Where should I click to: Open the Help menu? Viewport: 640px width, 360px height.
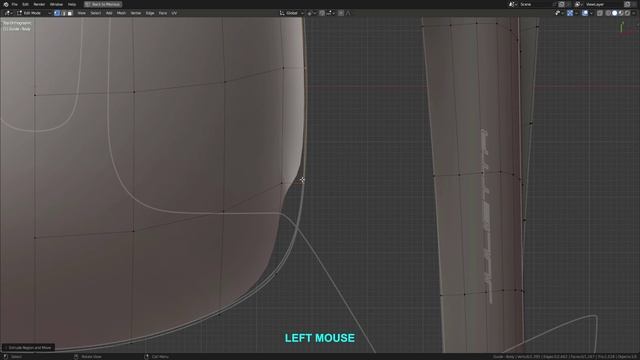point(72,4)
